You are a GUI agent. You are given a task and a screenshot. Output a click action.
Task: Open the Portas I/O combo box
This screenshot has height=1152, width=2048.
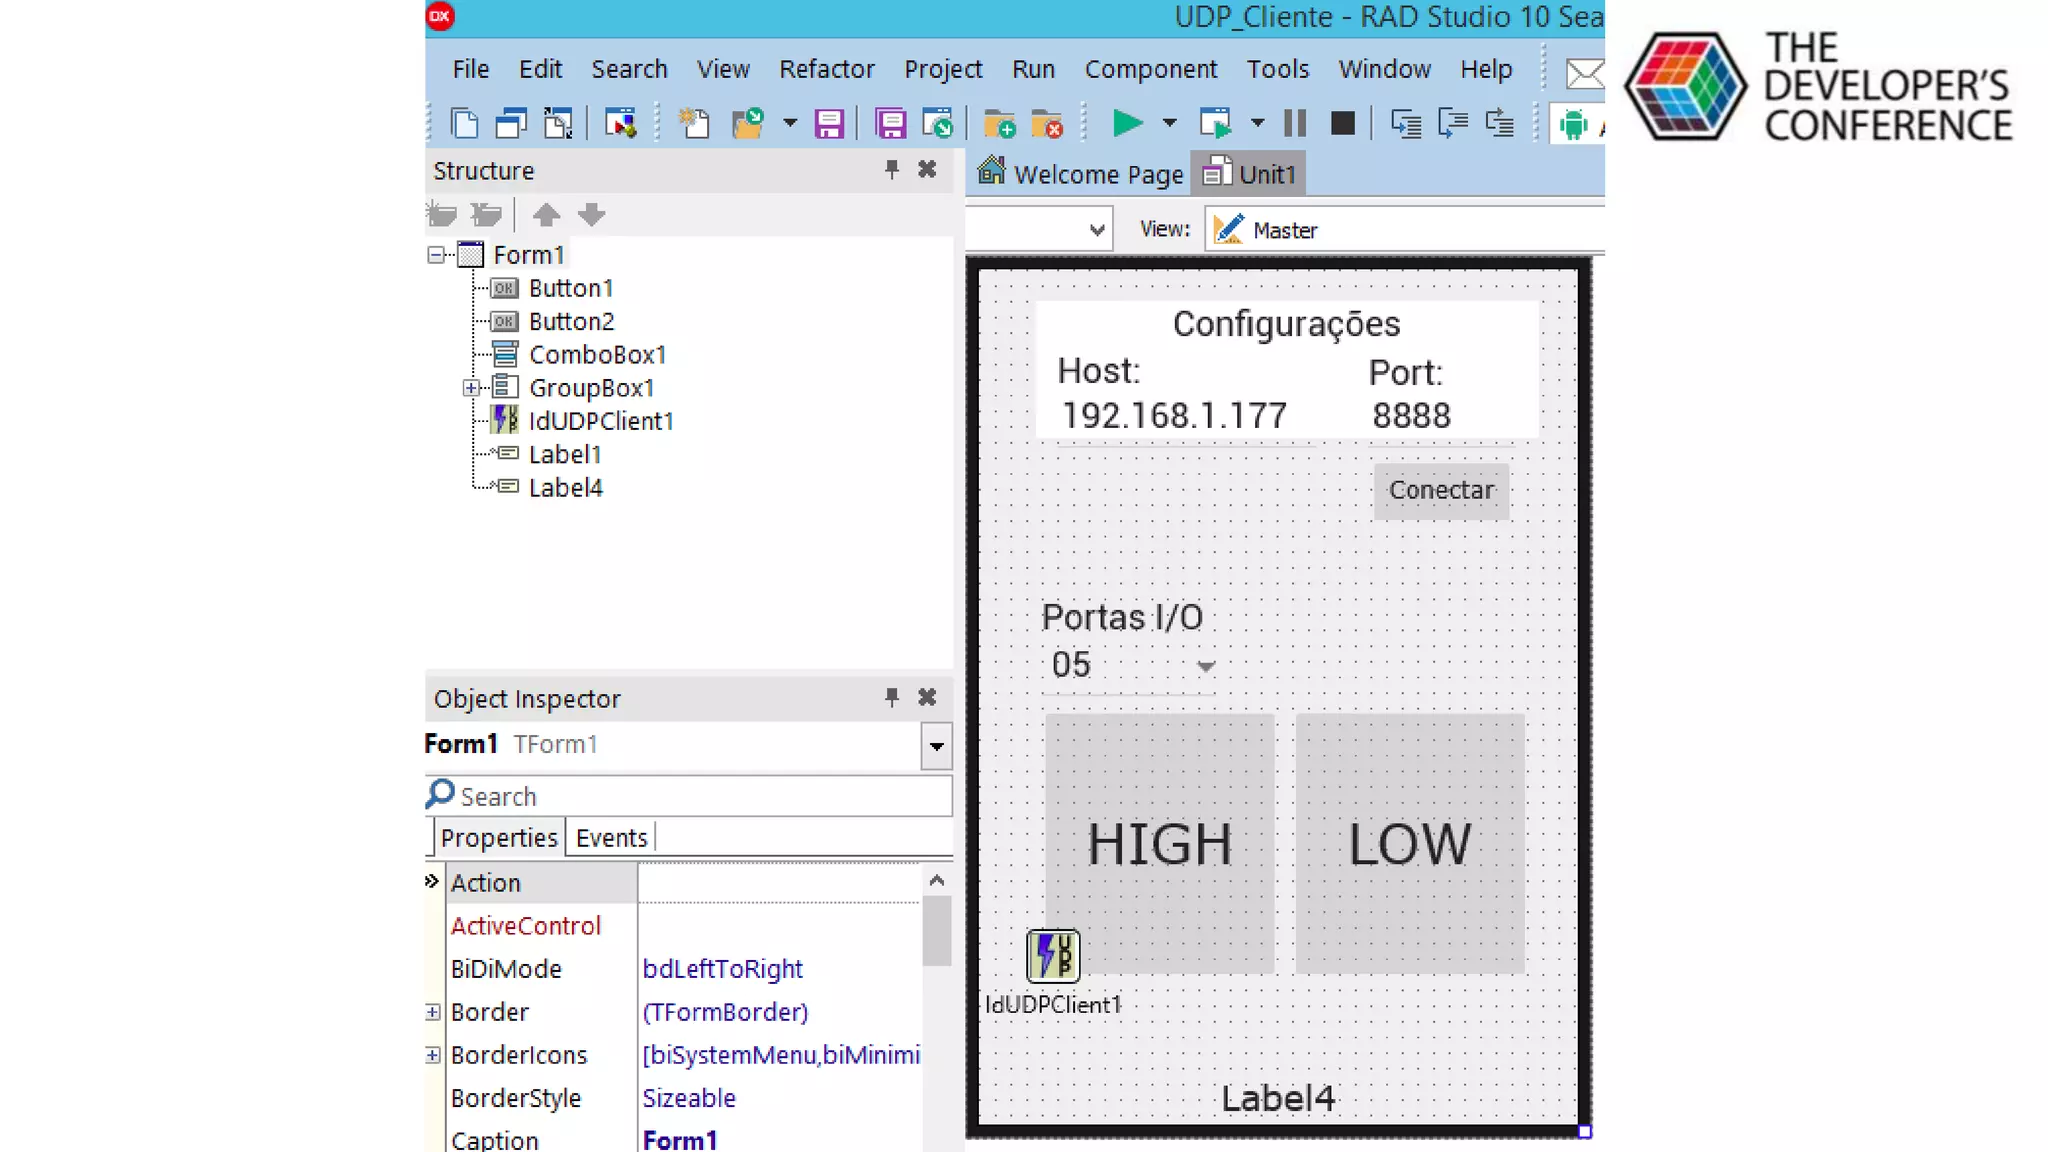click(1206, 666)
